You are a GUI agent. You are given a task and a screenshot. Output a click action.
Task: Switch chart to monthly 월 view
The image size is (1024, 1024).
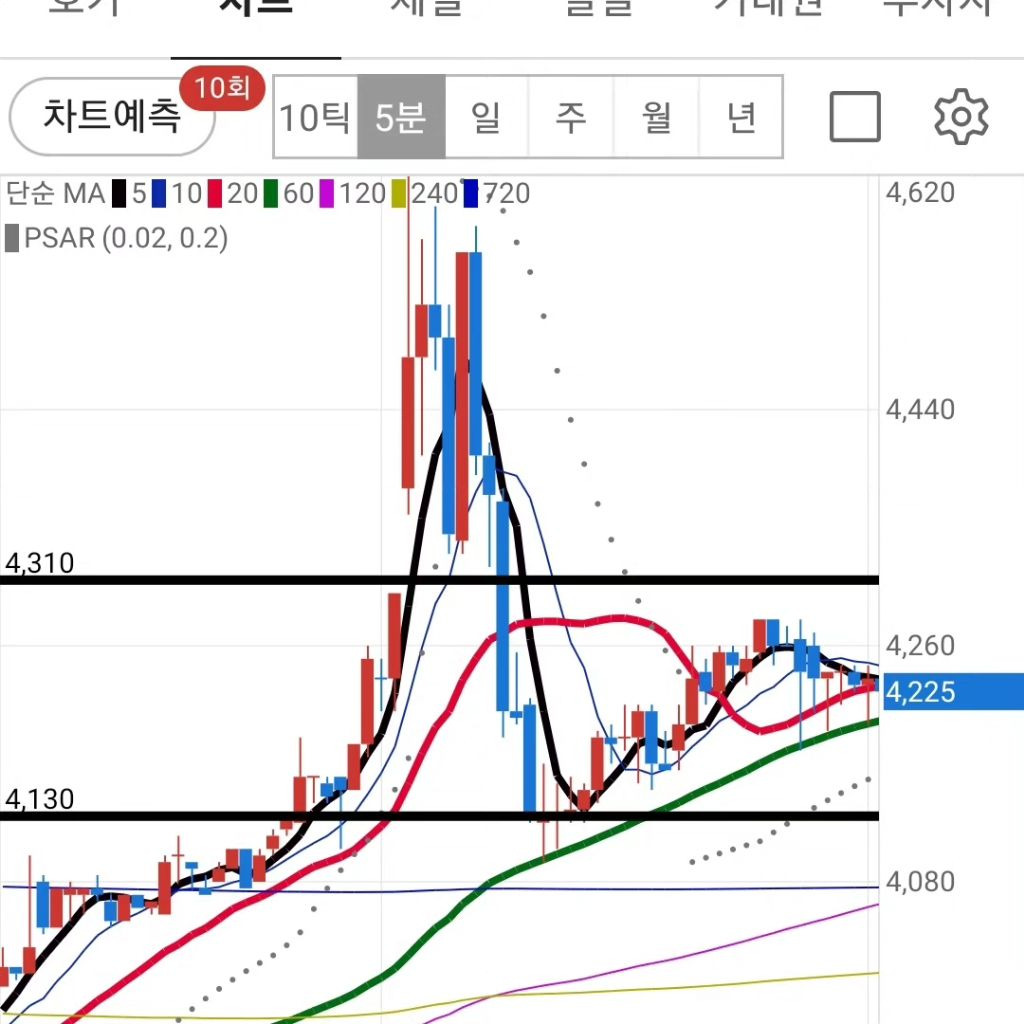(x=656, y=117)
